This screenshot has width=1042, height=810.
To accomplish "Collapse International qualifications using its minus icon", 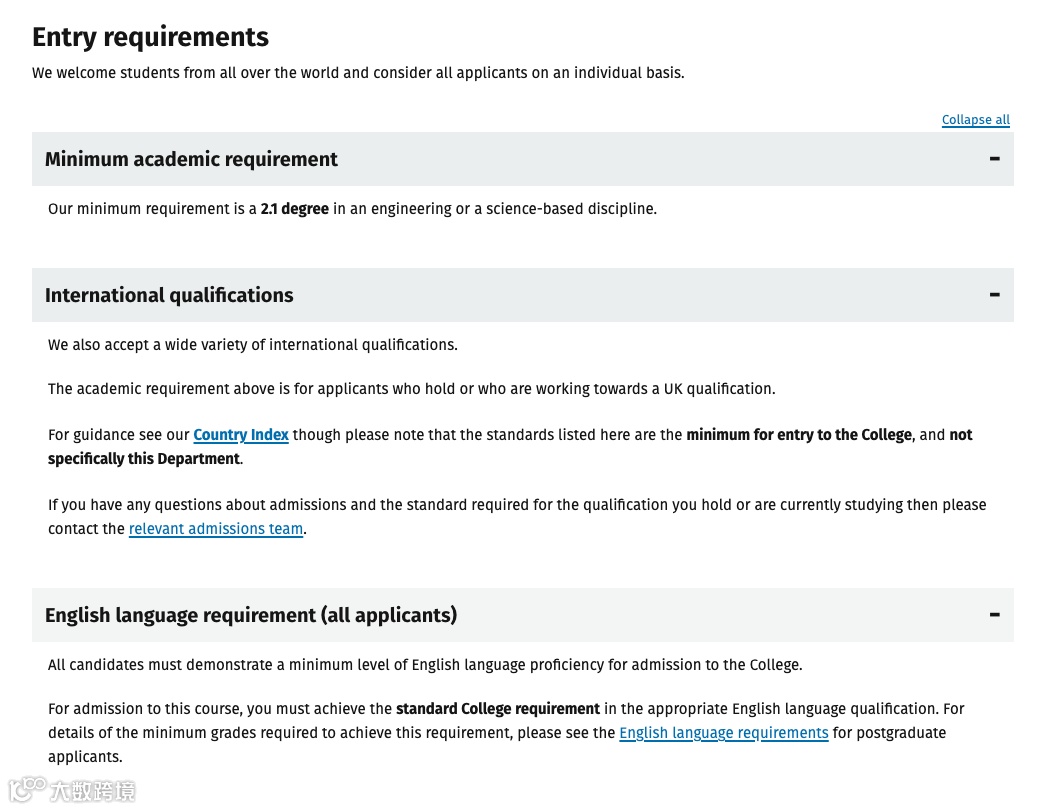I will pyautogui.click(x=994, y=295).
